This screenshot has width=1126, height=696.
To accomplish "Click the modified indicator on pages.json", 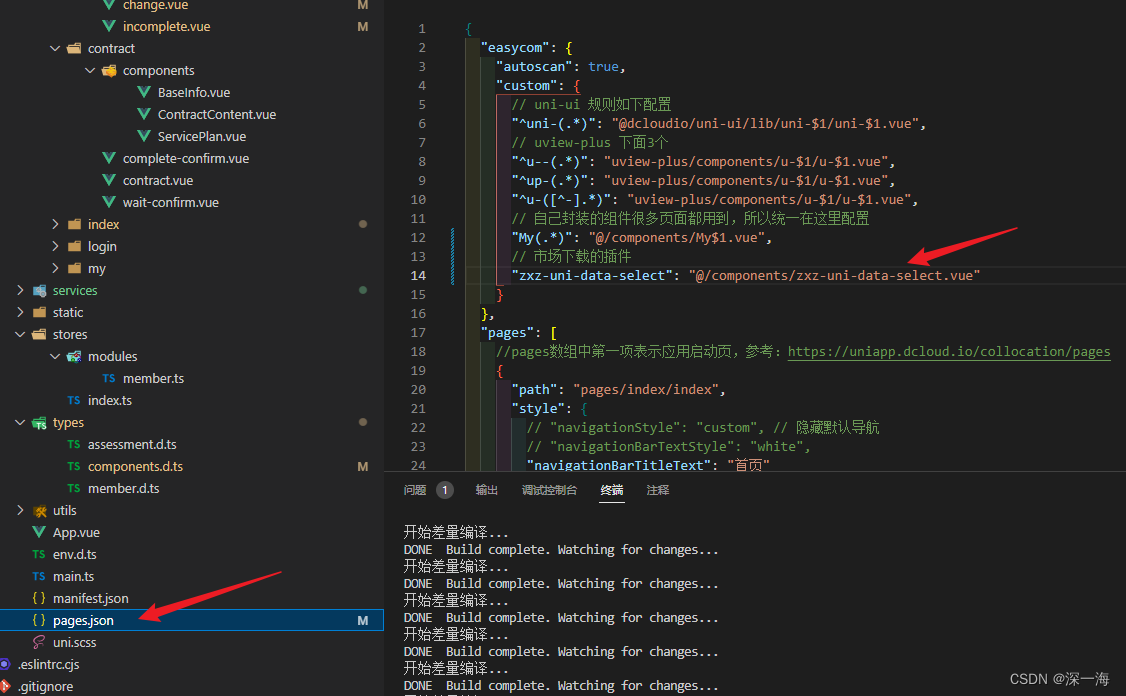I will [363, 620].
